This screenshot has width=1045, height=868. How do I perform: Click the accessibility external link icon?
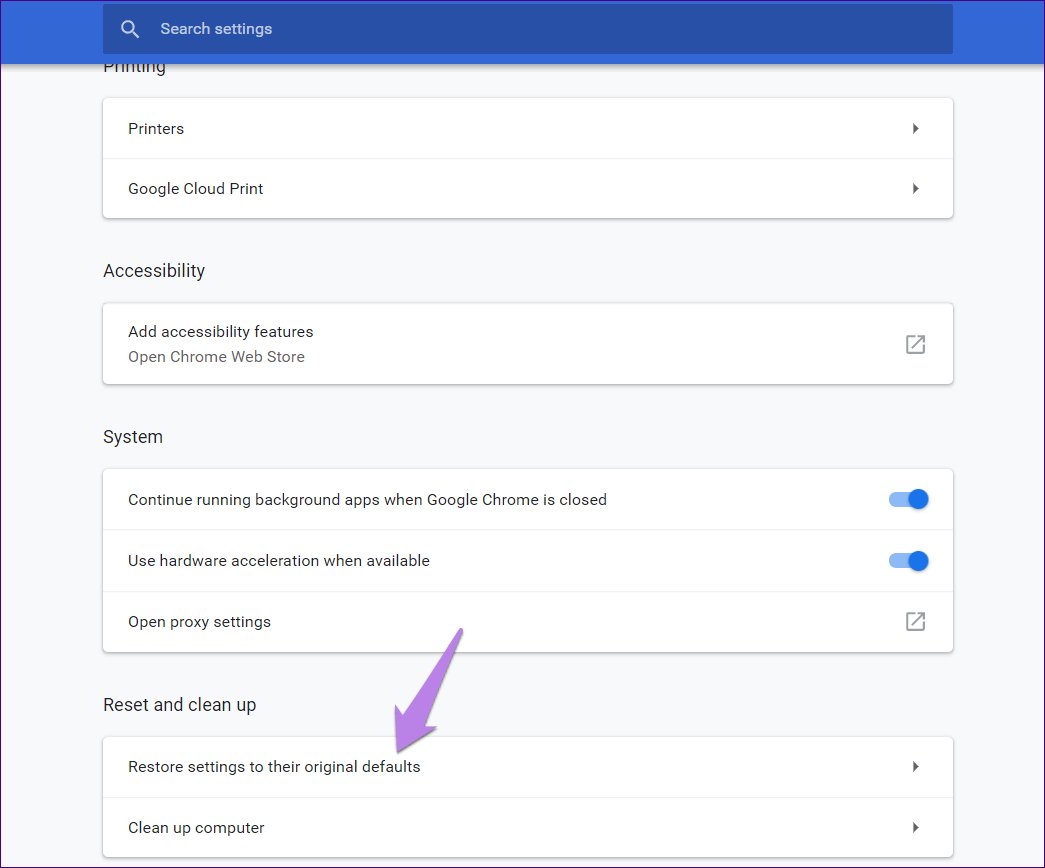coord(915,344)
